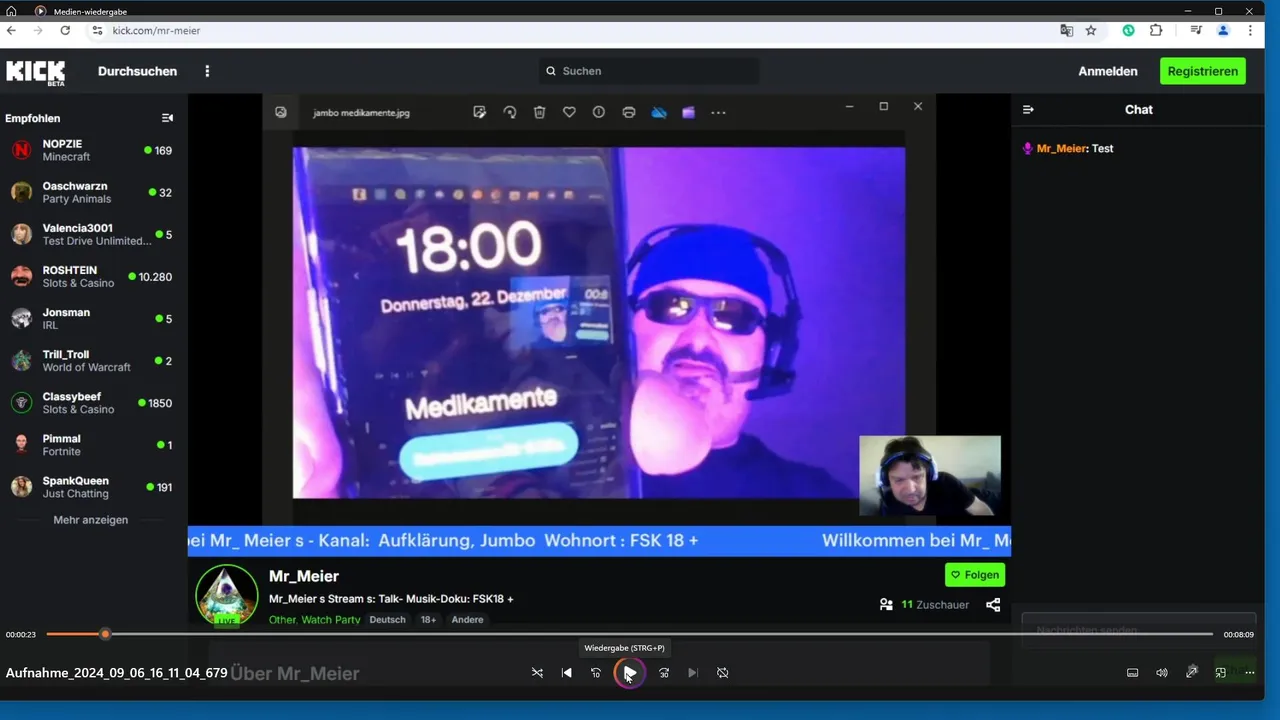Collapse the Empfohlen sidebar
This screenshot has width=1280, height=720.
coord(167,118)
